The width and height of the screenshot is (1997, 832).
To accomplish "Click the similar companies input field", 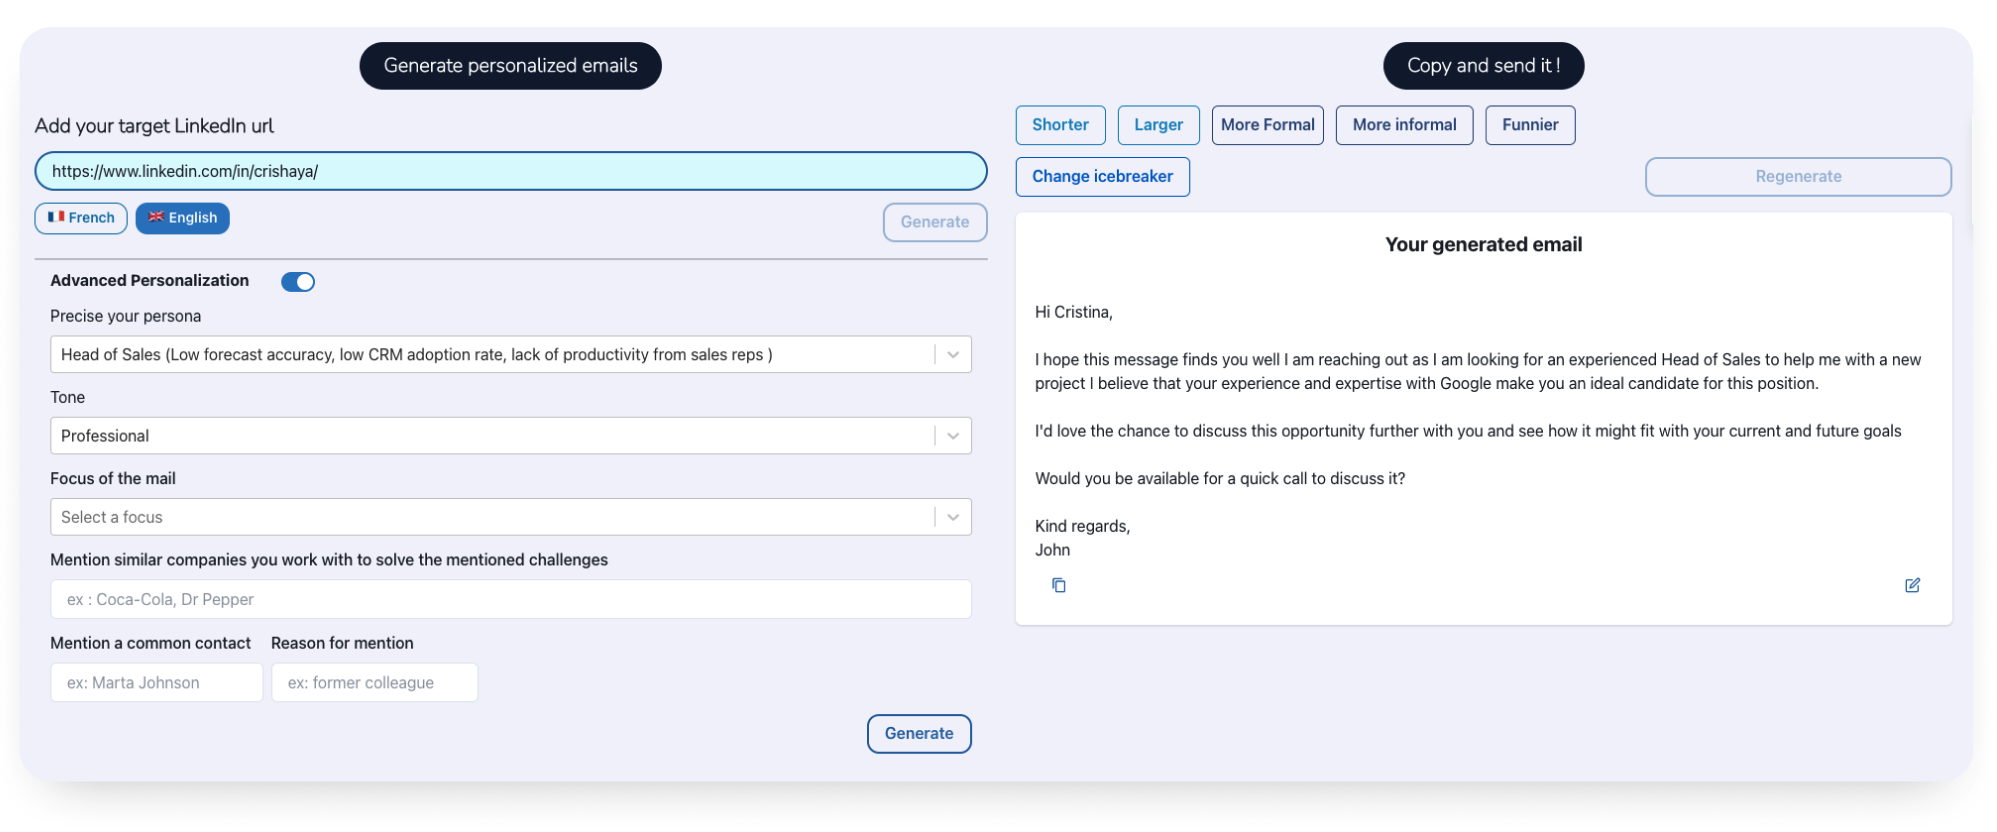I will (510, 599).
